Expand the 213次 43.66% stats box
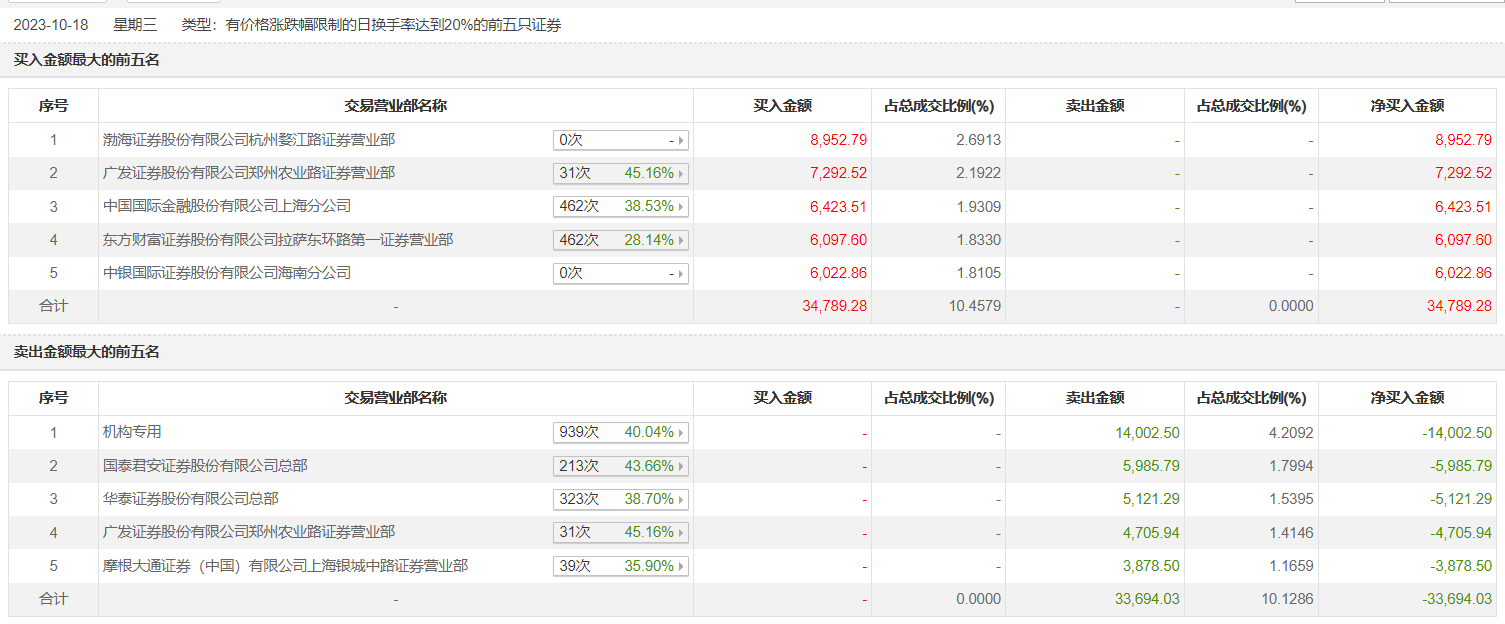 [x=620, y=466]
